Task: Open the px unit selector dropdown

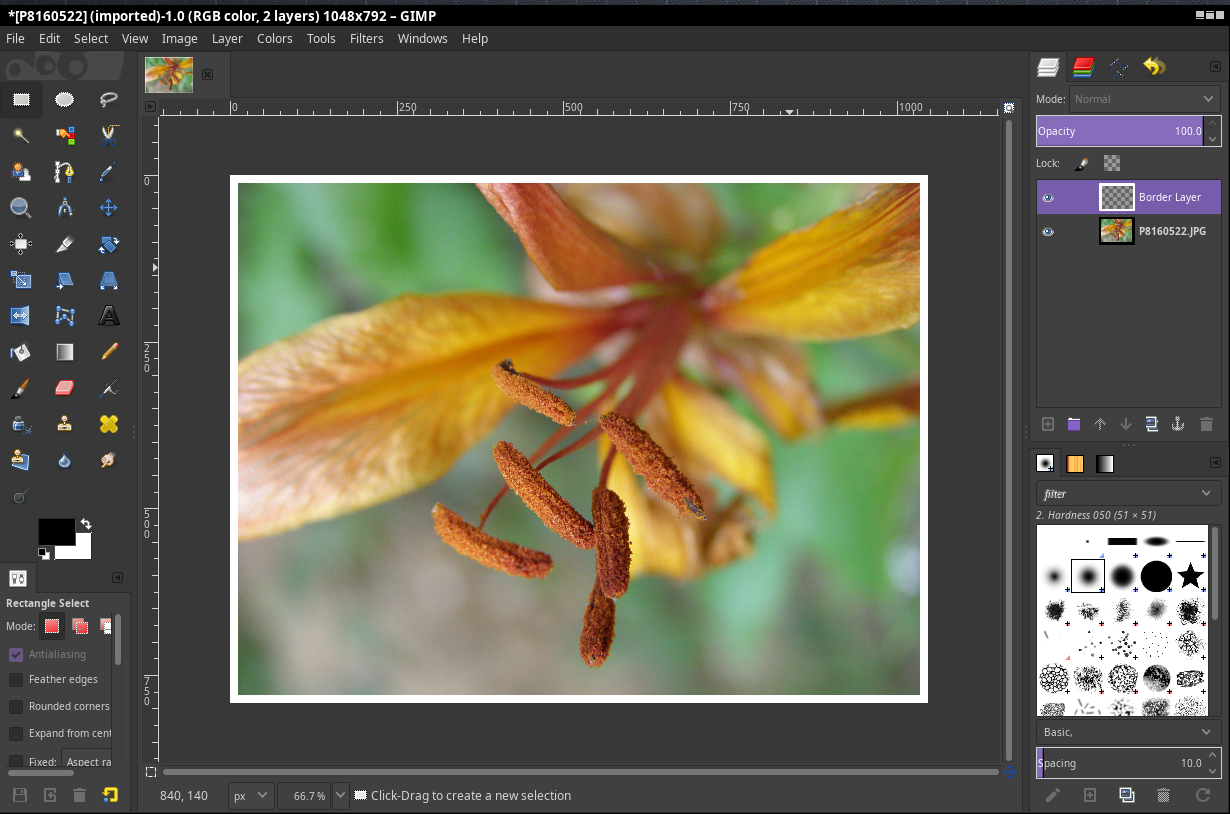Action: [x=251, y=796]
